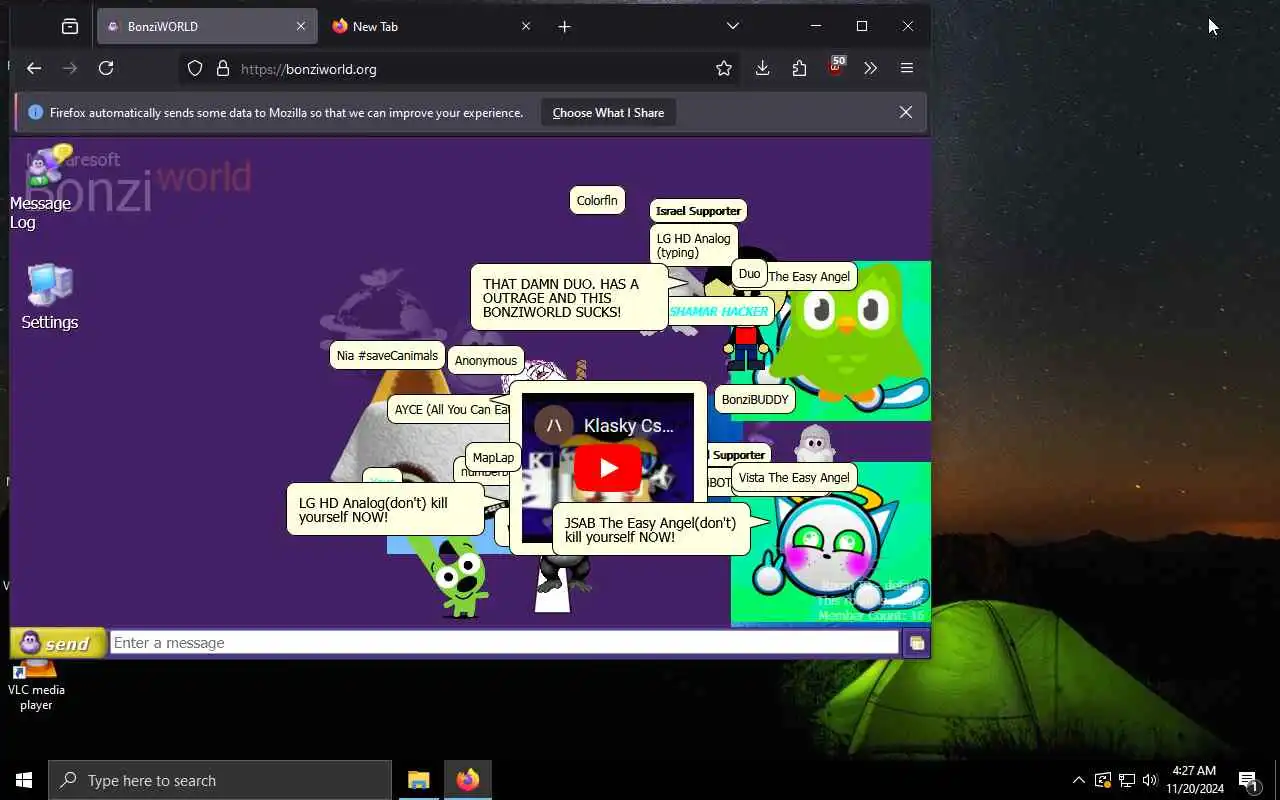Click the Nia #saveCanimals name tag
Image resolution: width=1280 pixels, height=800 pixels.
click(387, 355)
